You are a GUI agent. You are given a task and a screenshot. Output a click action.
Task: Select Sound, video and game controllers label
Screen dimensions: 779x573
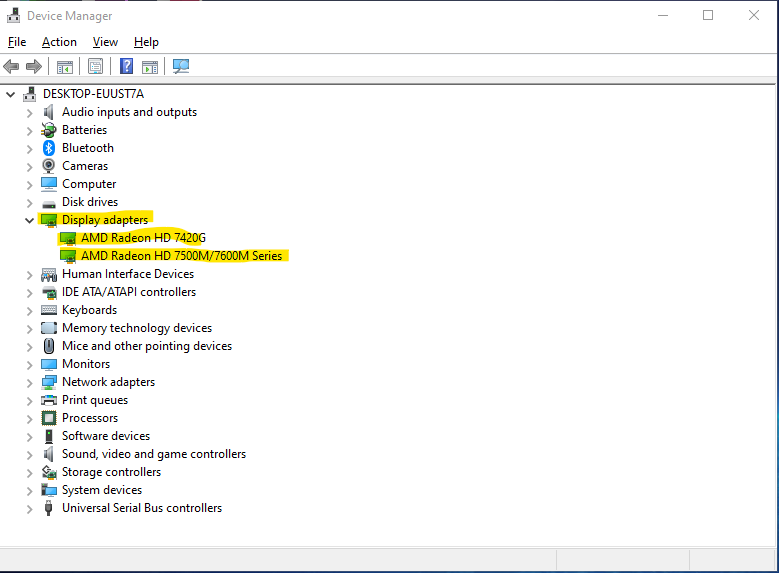154,454
